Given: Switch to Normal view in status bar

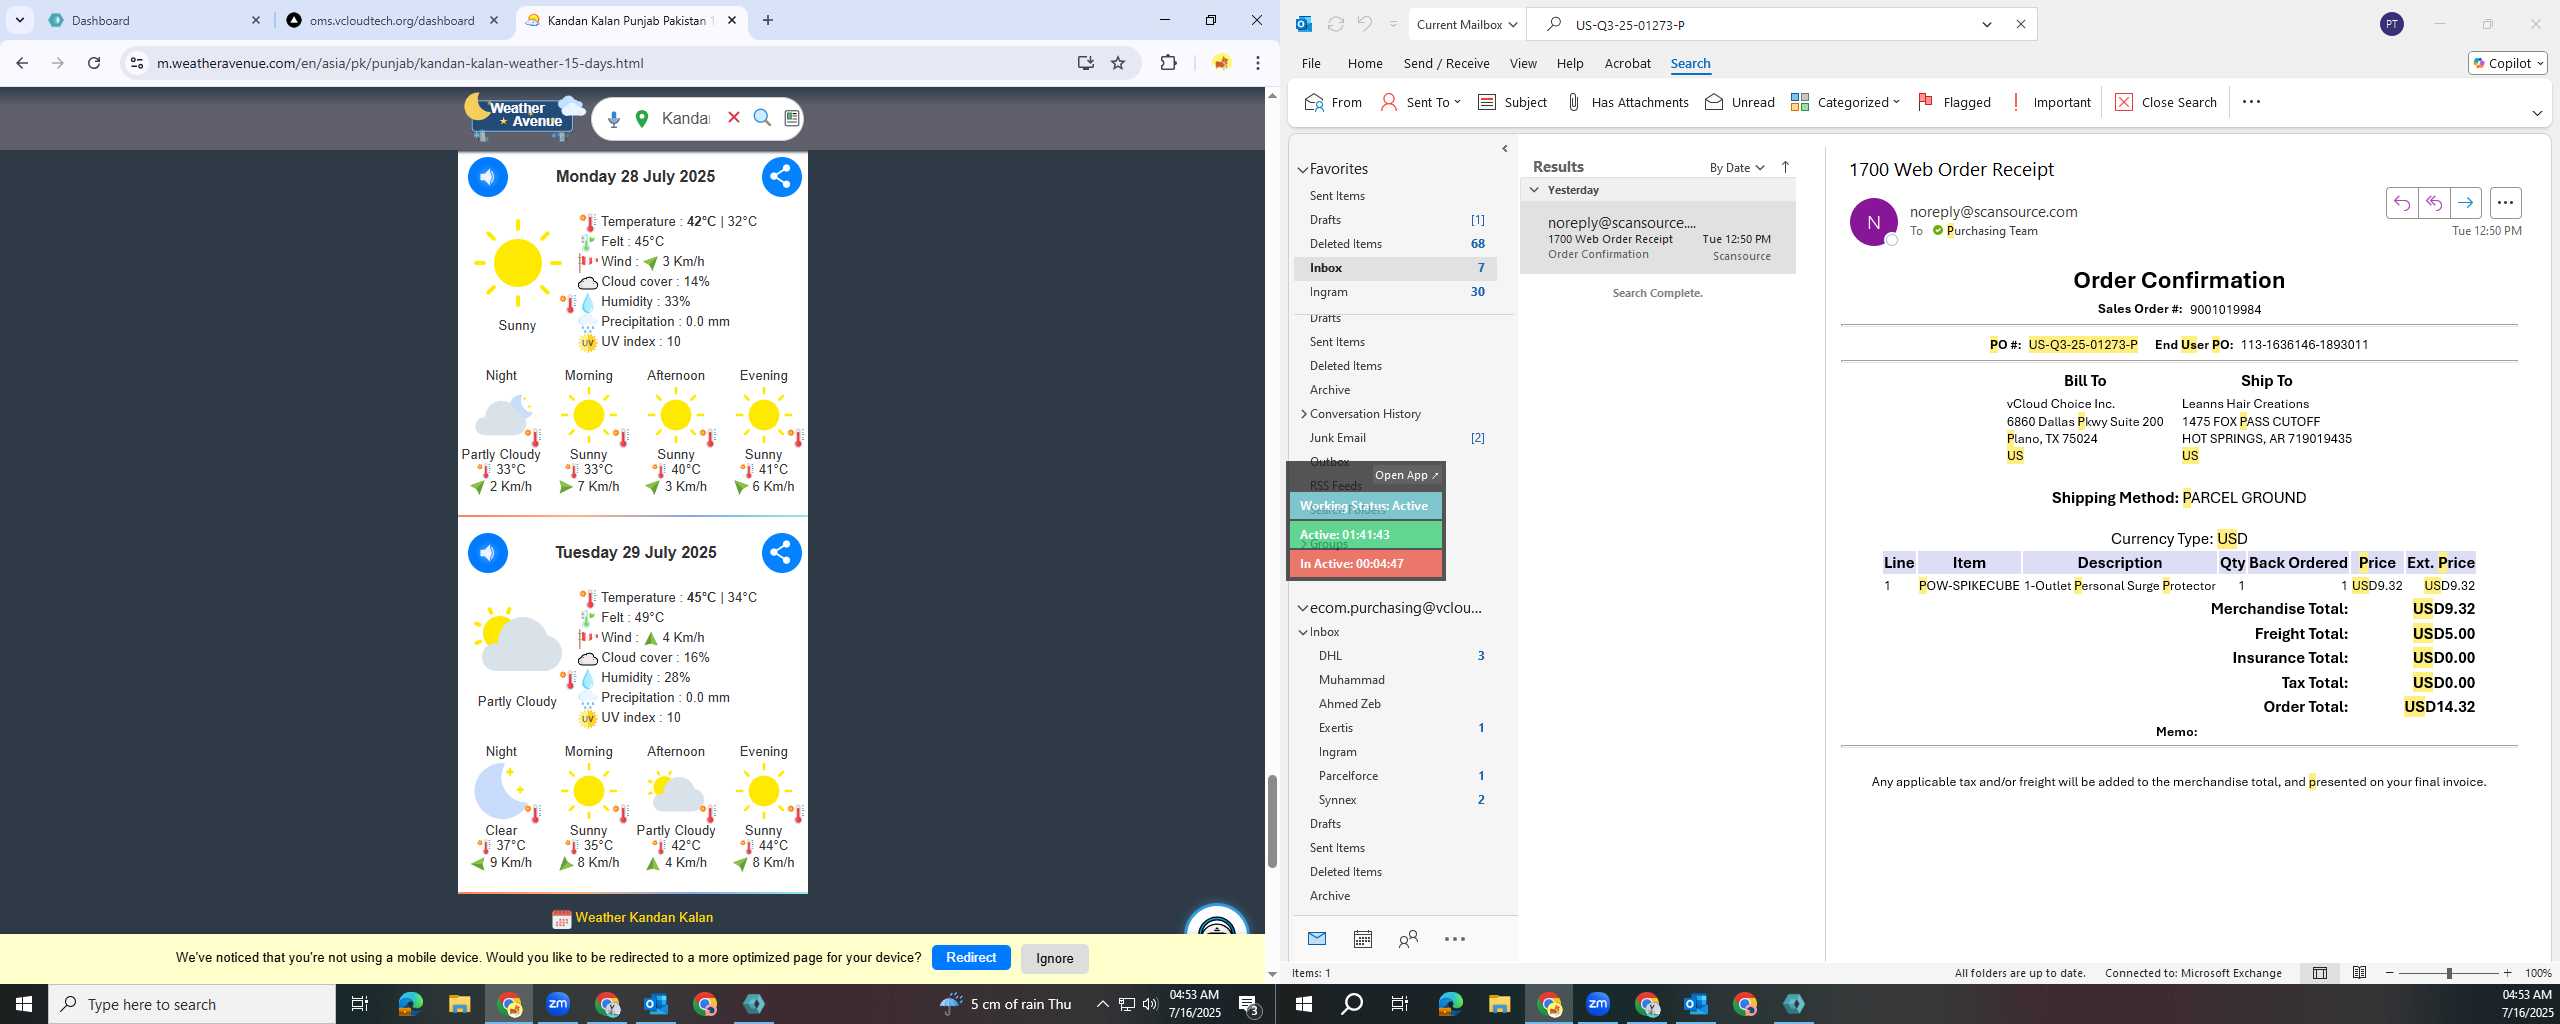Looking at the screenshot, I should coord(2319,973).
